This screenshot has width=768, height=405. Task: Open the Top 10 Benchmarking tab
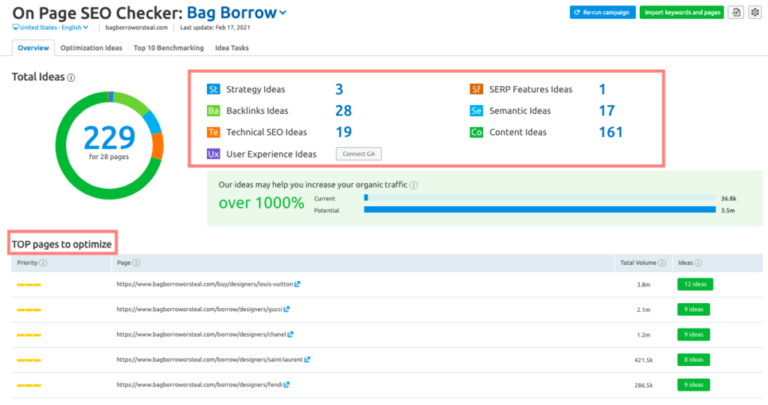168,48
